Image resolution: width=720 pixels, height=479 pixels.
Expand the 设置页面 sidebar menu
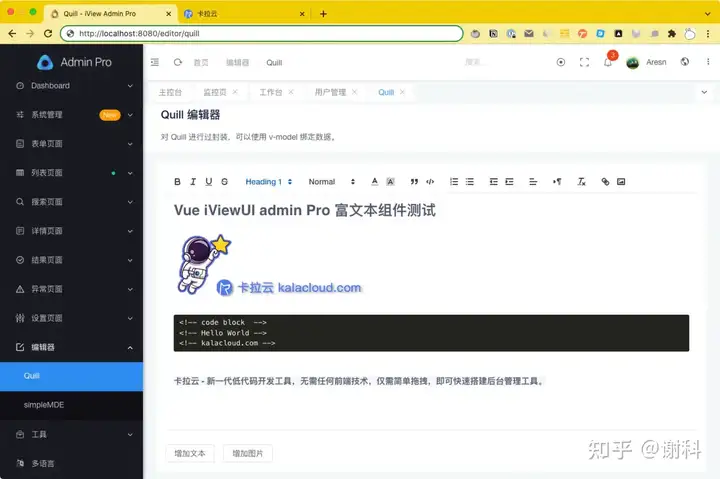71,318
